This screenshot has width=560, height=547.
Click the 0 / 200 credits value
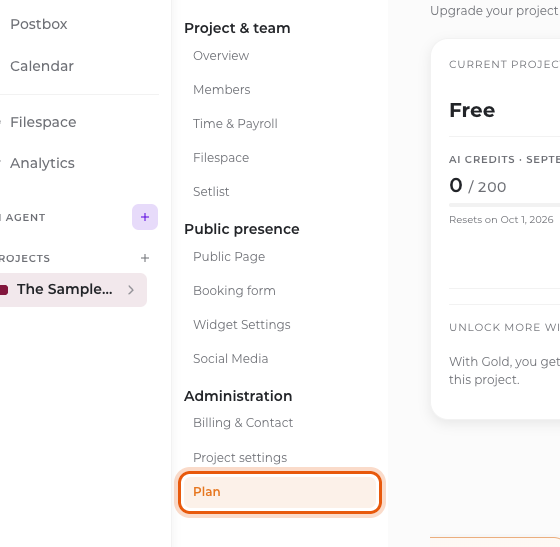tap(478, 186)
